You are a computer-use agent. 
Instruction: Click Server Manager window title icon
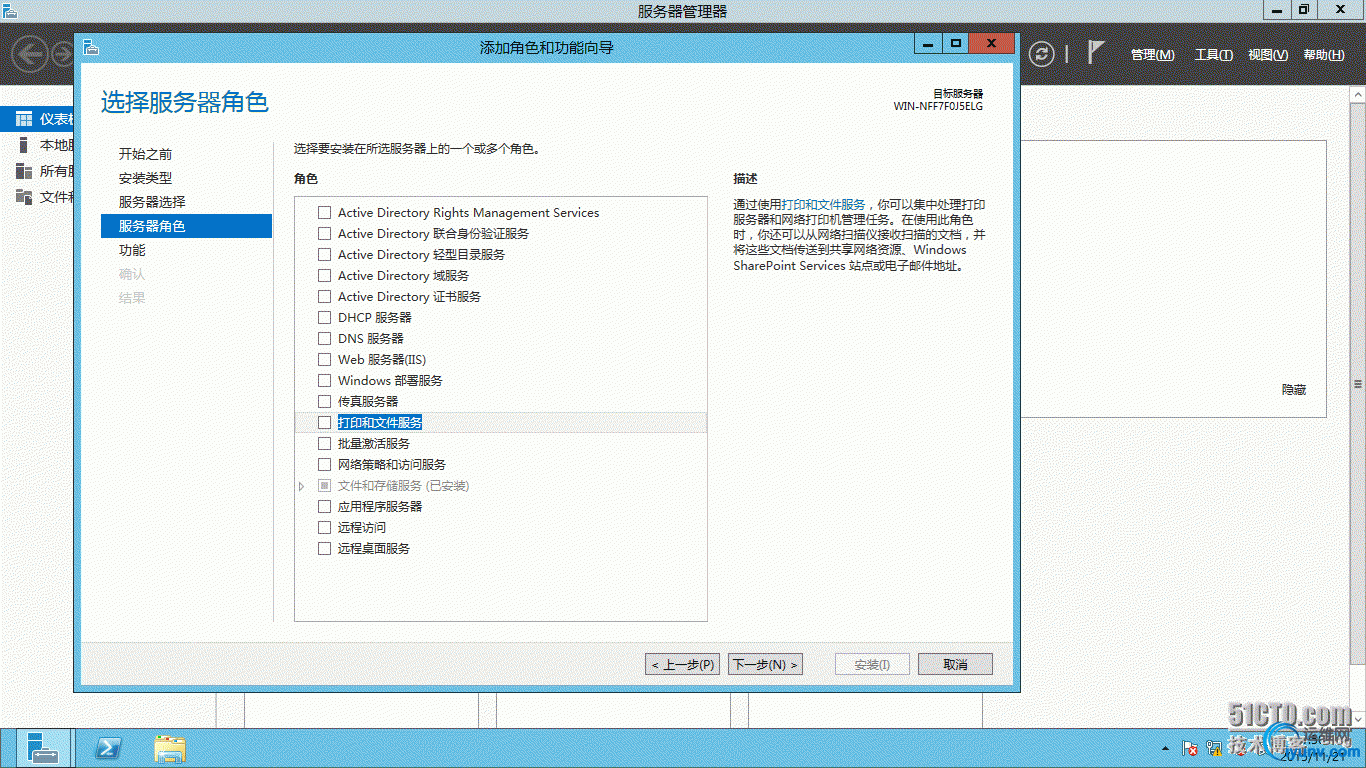coord(12,10)
